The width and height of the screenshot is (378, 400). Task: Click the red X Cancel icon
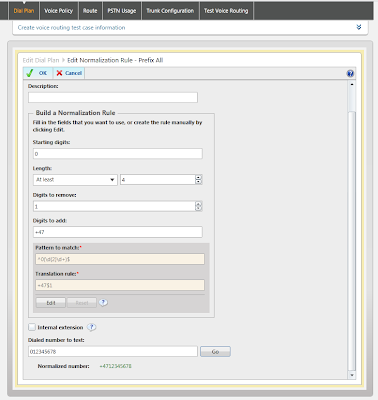tap(59, 73)
